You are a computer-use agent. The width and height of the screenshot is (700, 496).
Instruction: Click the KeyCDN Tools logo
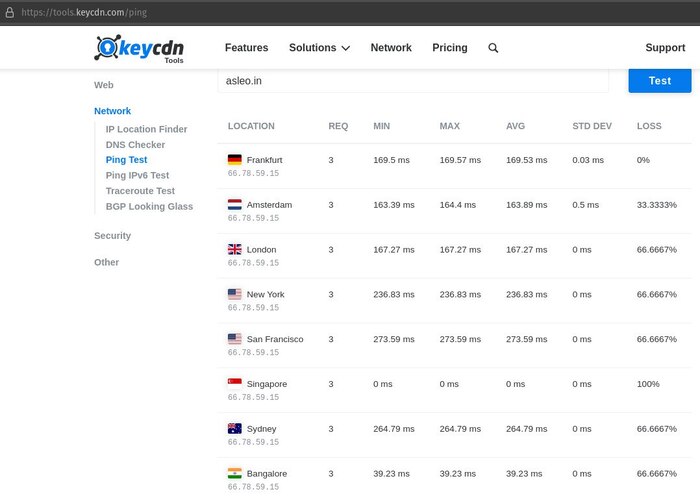[x=139, y=48]
